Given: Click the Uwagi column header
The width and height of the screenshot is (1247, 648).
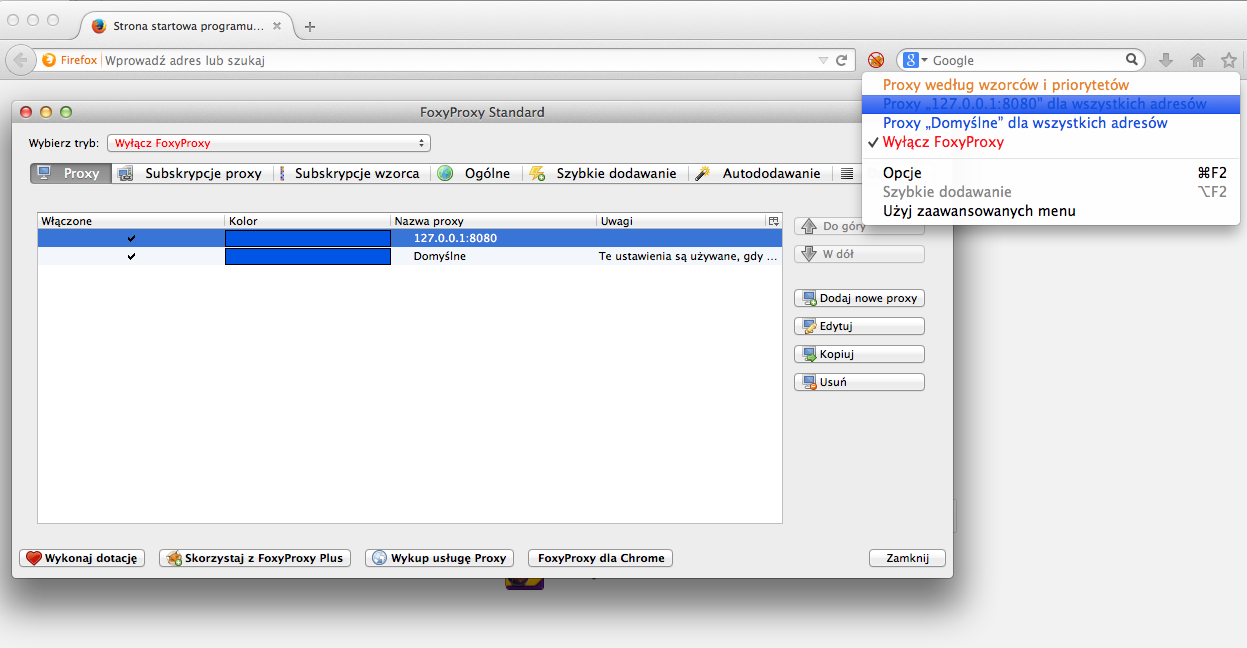Looking at the screenshot, I should [x=680, y=220].
